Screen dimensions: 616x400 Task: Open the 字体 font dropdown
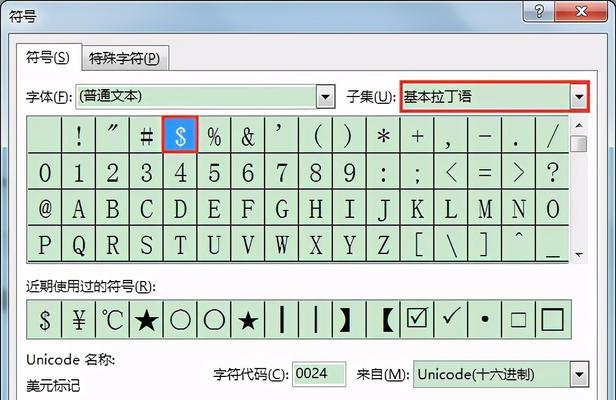[x=326, y=96]
